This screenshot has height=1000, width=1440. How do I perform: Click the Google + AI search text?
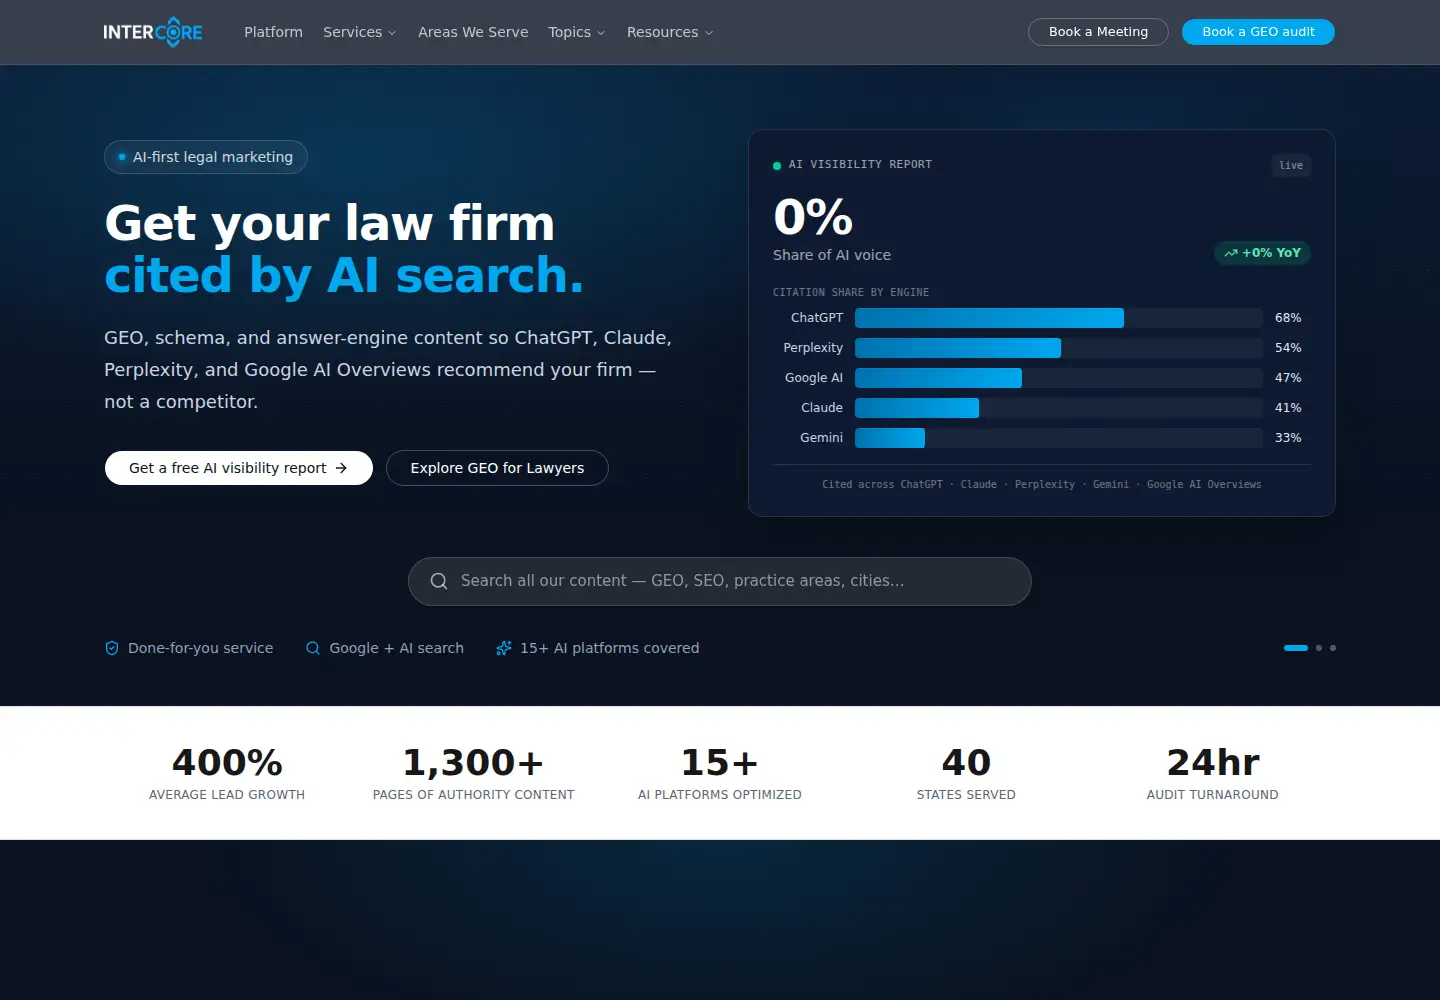pos(397,648)
